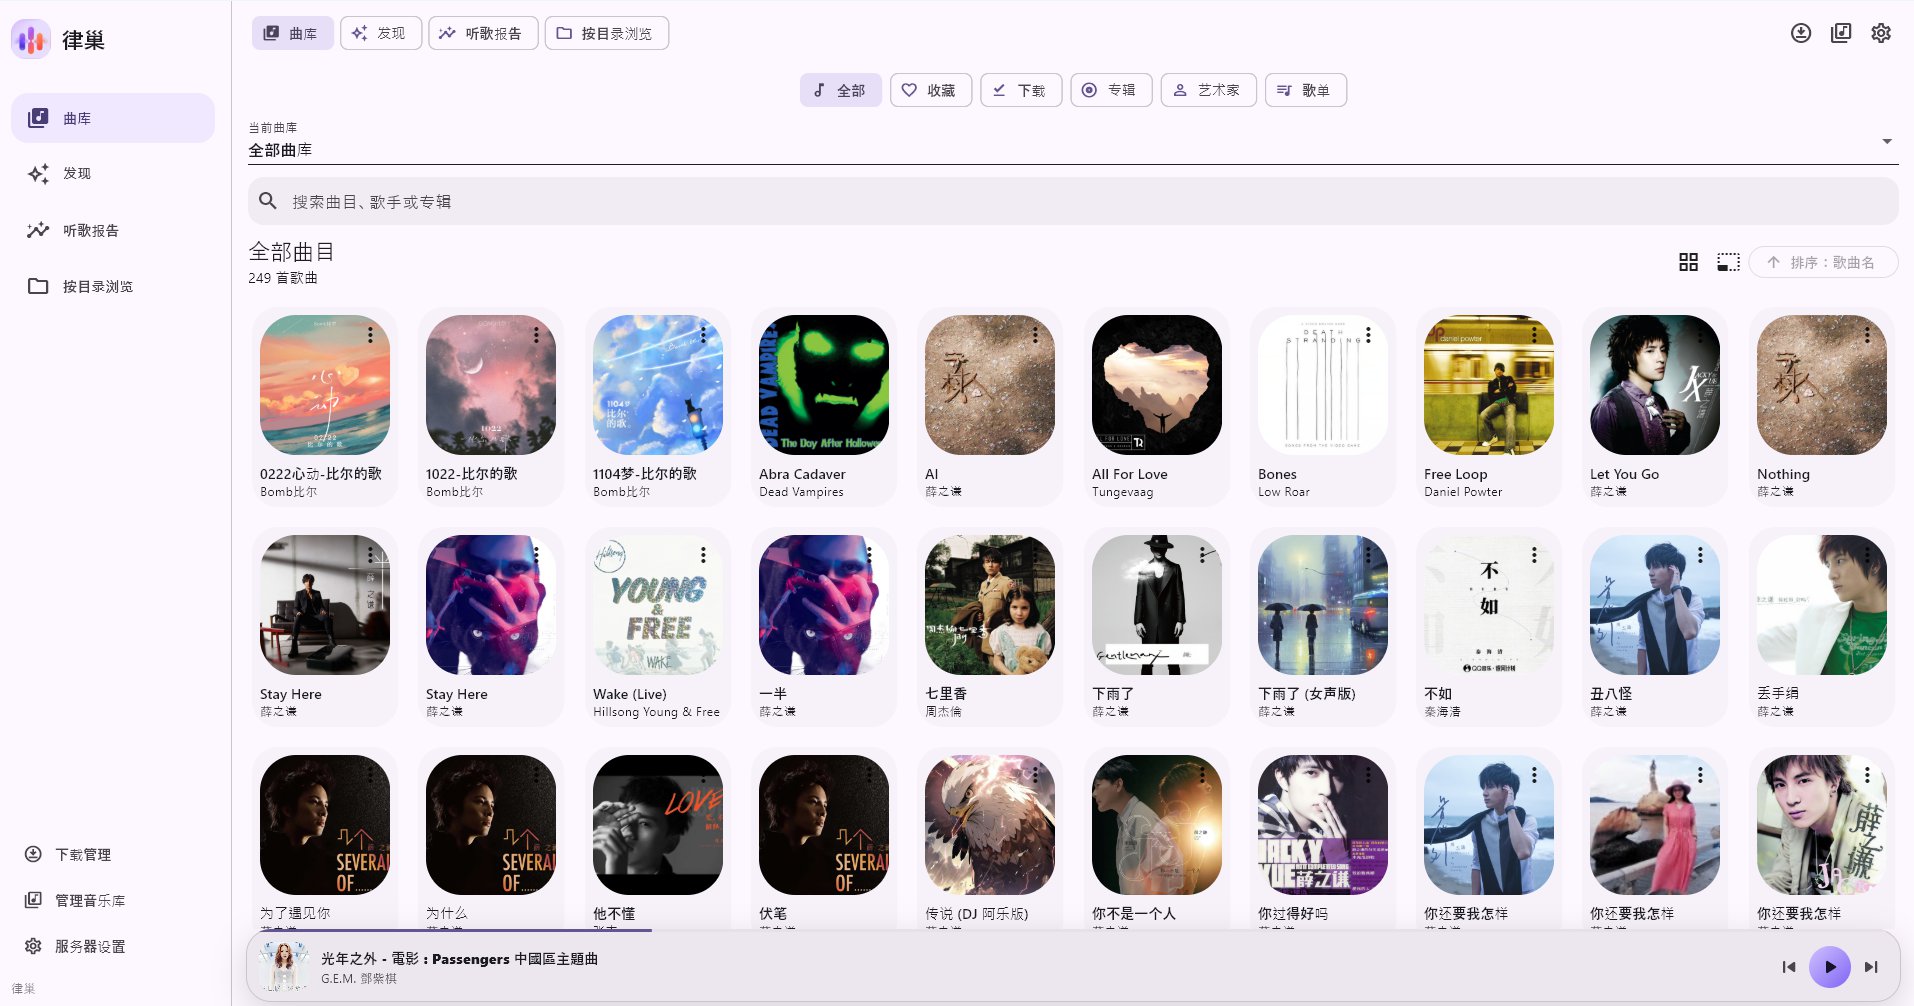The height and width of the screenshot is (1006, 1914).
Task: Switch to the 发现 top tab
Action: (381, 33)
